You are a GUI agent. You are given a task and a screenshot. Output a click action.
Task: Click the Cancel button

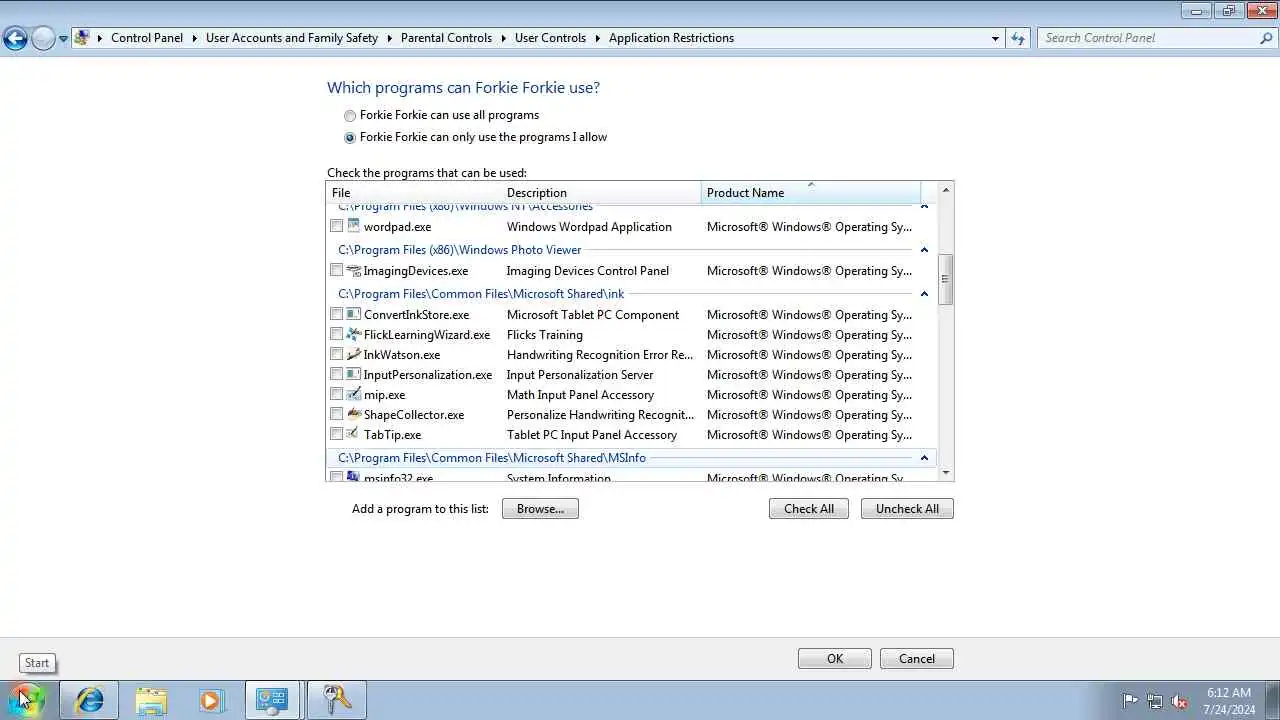pos(917,659)
